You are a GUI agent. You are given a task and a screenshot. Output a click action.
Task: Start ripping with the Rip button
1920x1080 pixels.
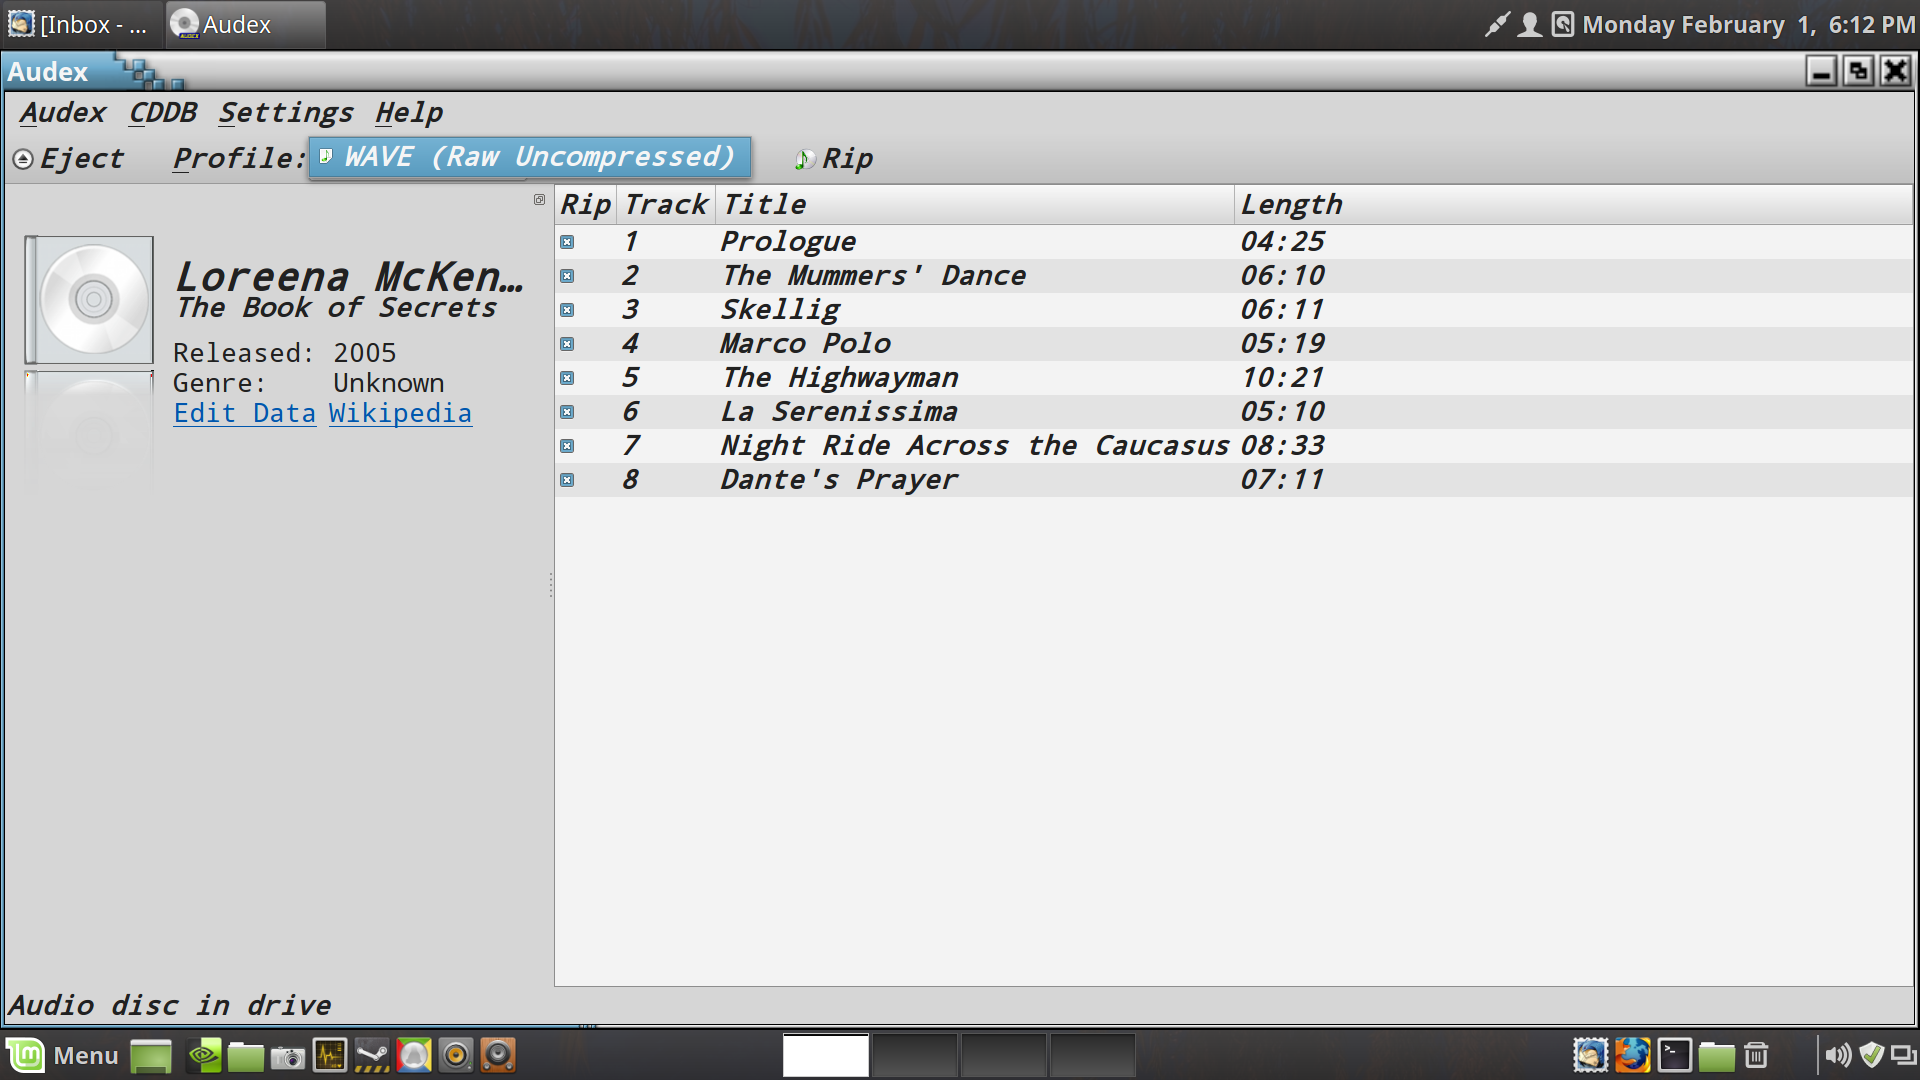coord(834,159)
